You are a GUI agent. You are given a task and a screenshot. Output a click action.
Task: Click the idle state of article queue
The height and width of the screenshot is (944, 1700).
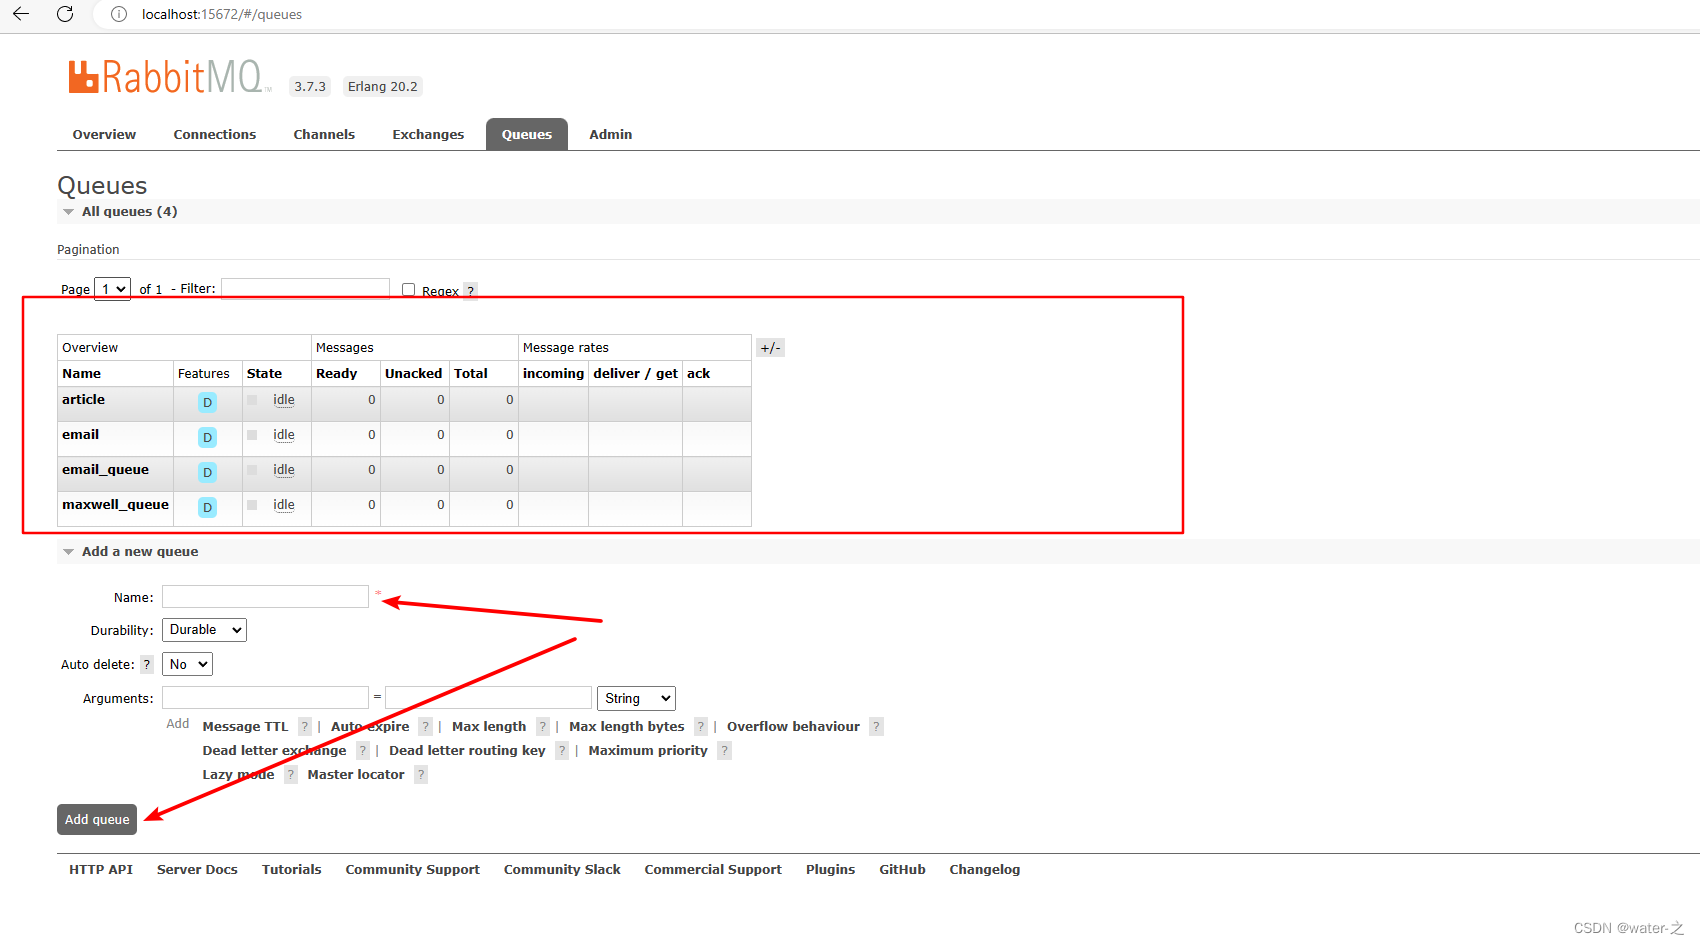coord(284,400)
